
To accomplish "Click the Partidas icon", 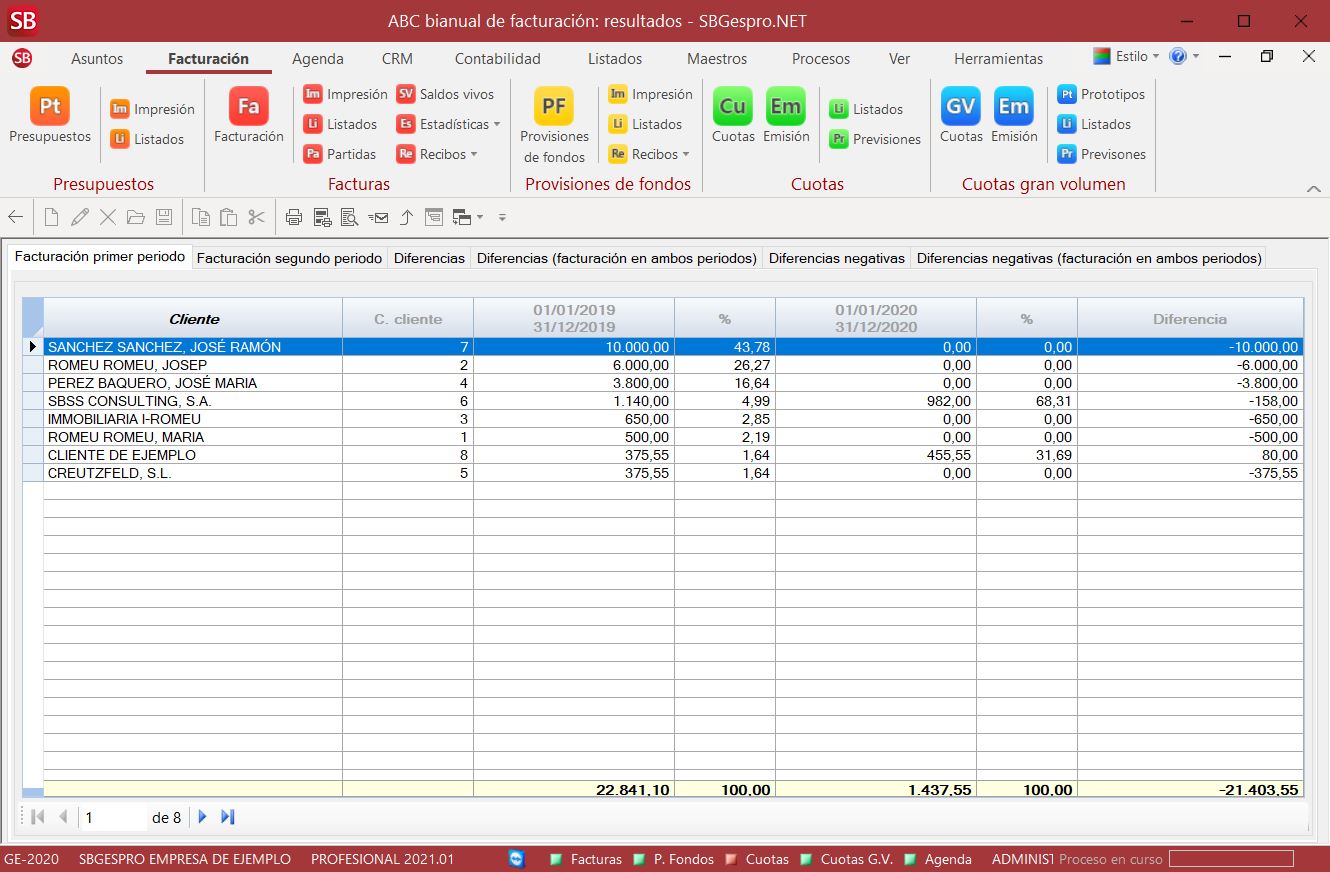I will click(340, 154).
